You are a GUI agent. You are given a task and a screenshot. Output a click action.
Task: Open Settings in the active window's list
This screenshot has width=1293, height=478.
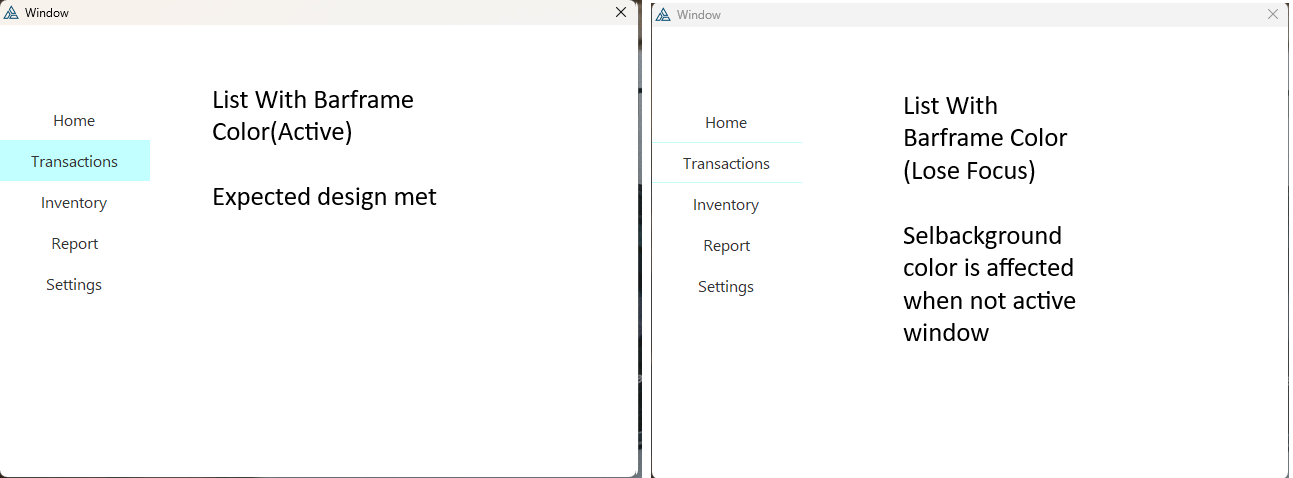pyautogui.click(x=74, y=285)
